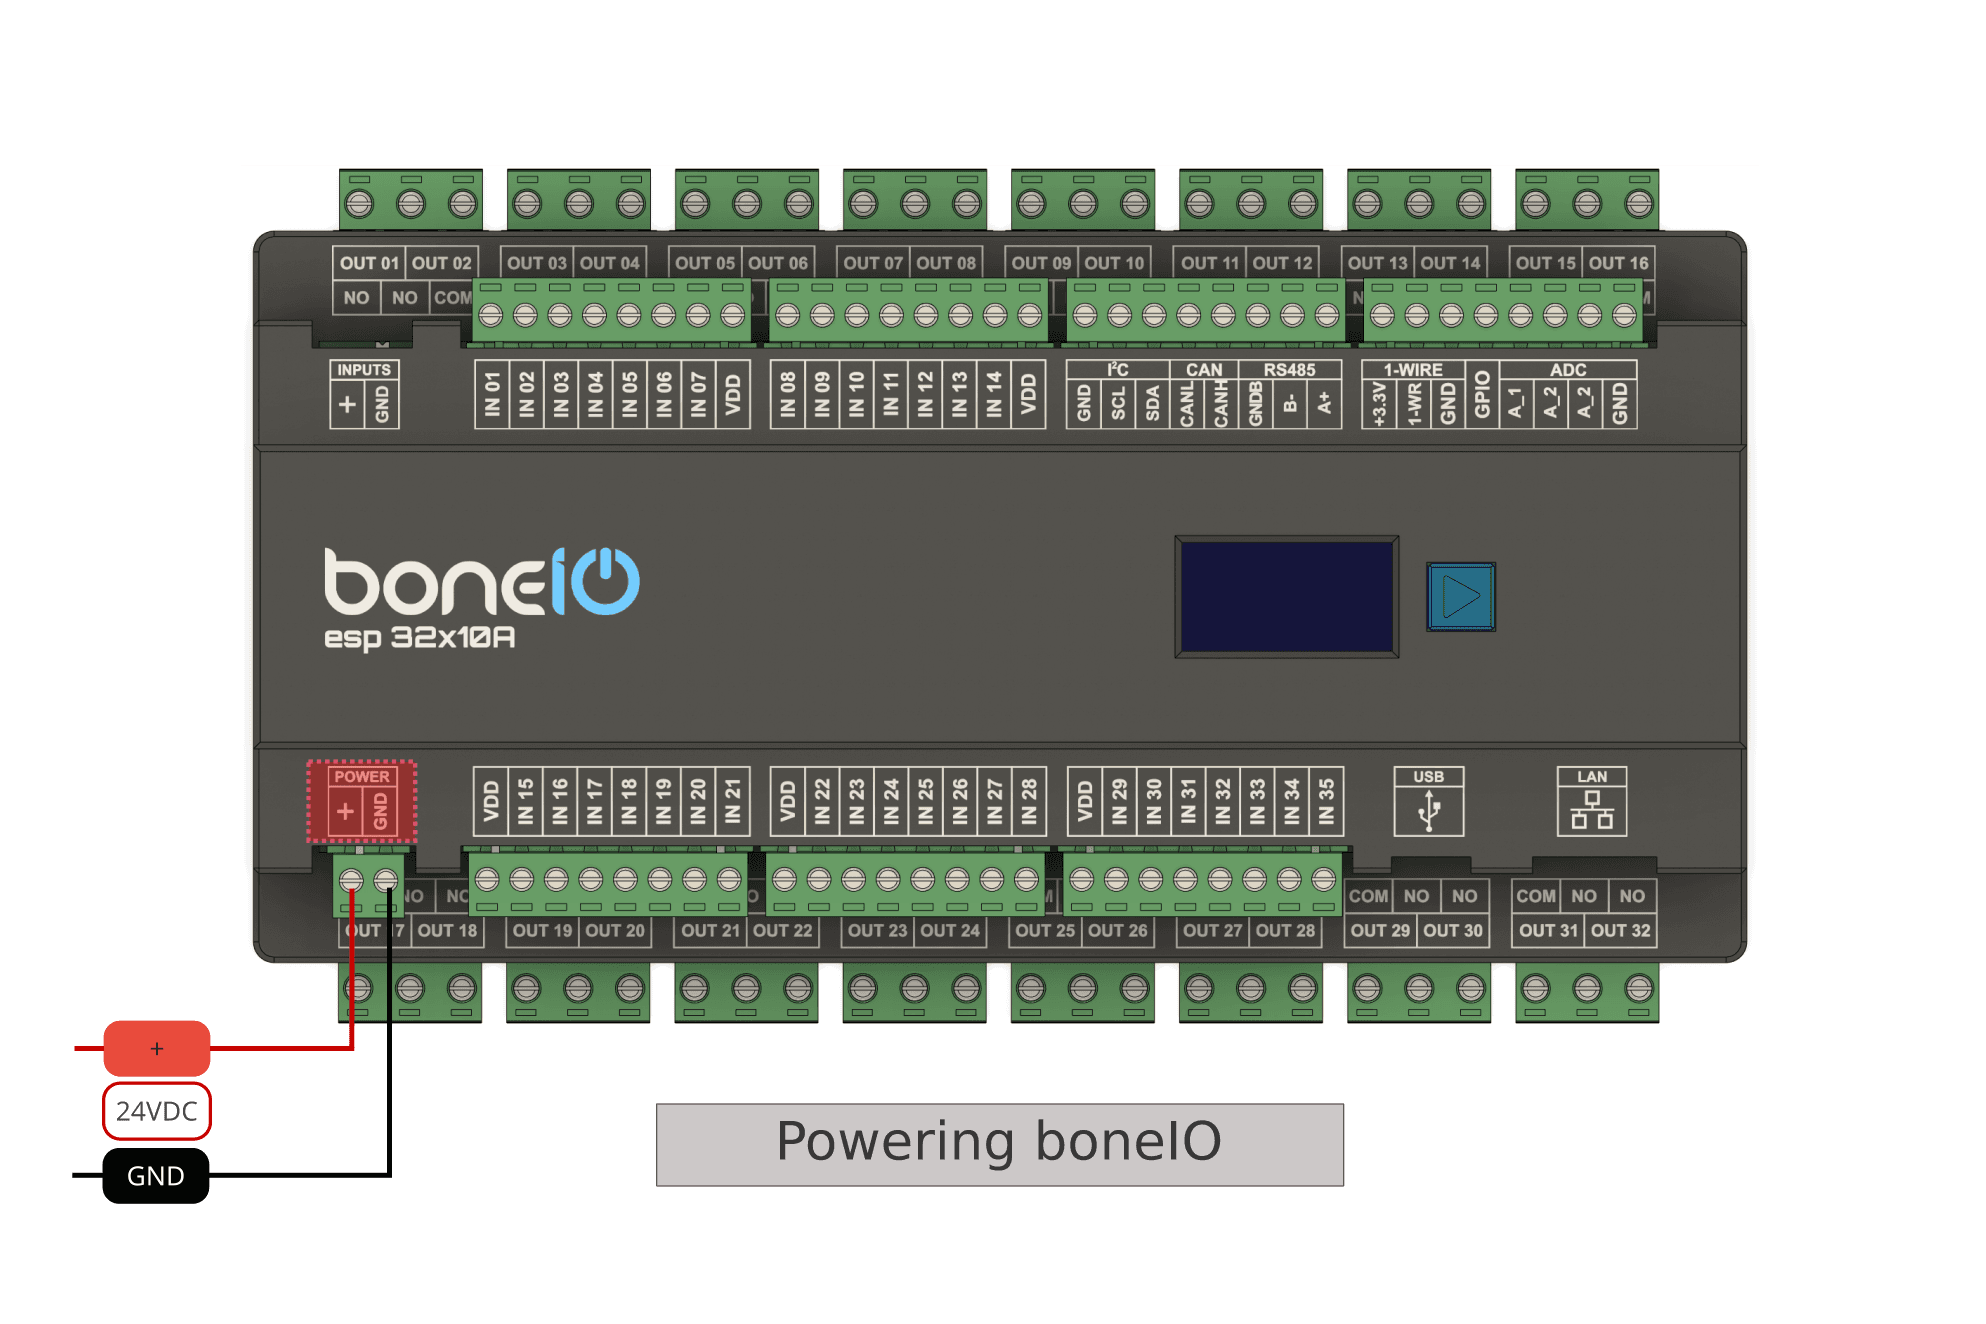Click the +3.3V pin label
Screen dimensions: 1986x1324
pyautogui.click(x=1379, y=404)
